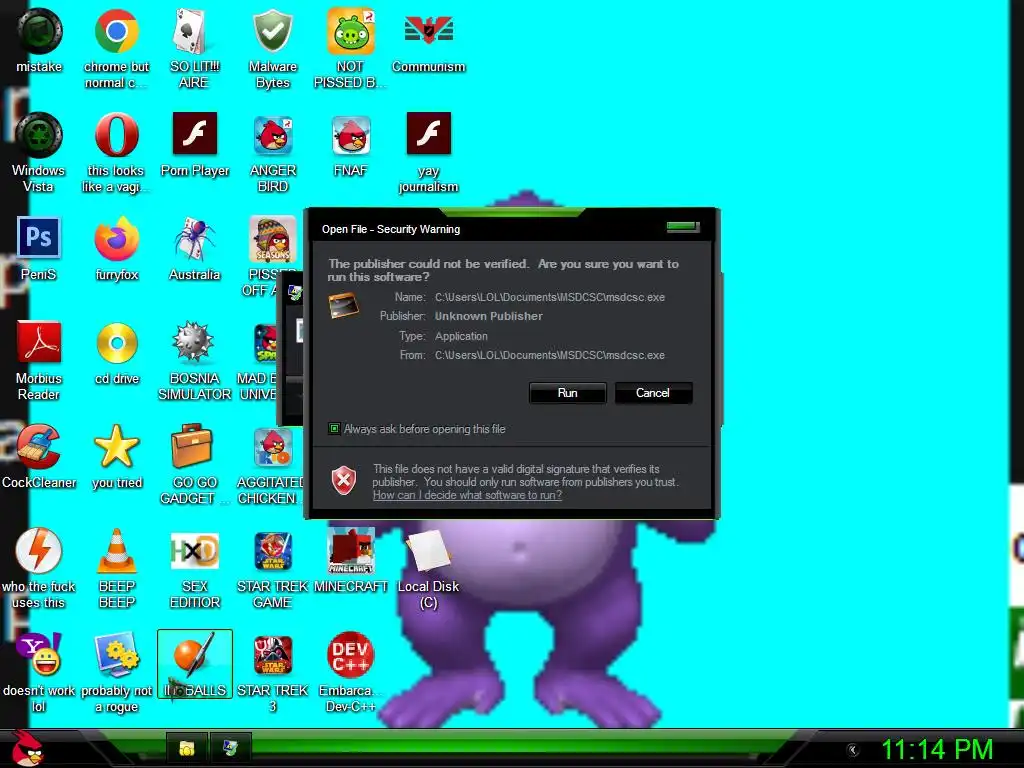Click the 11:14 PM taskbar clock
The image size is (1024, 768).
tap(936, 750)
